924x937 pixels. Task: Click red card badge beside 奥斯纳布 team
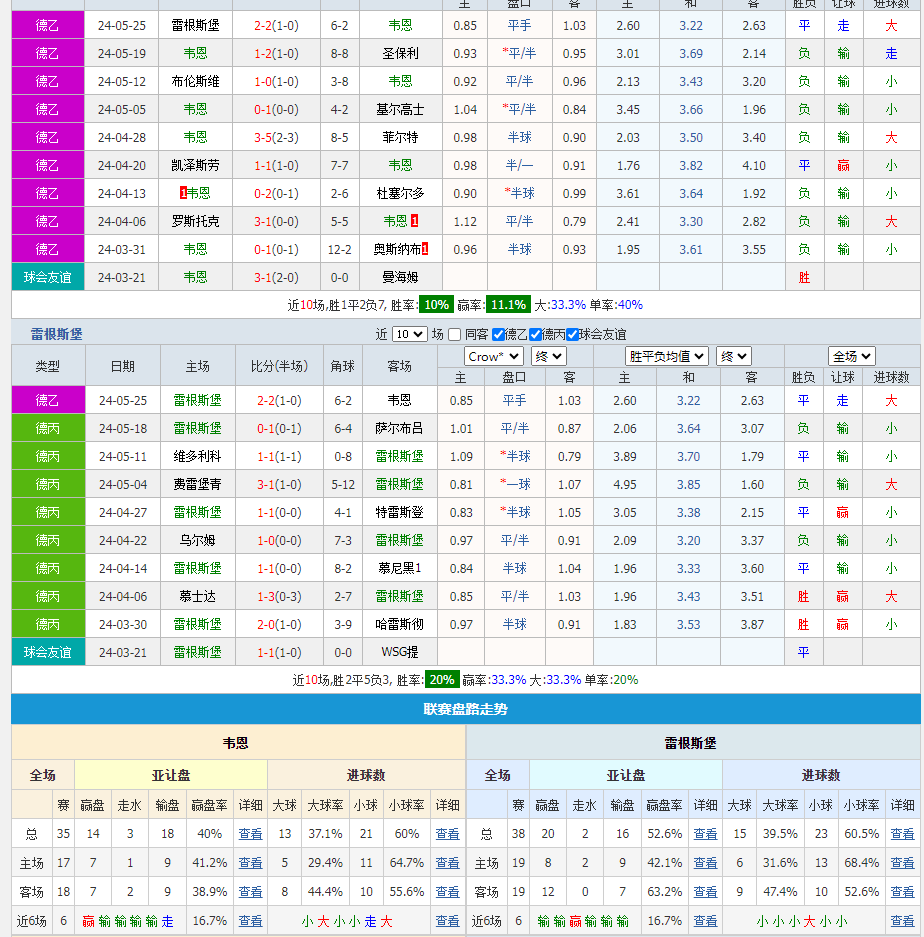[x=425, y=249]
